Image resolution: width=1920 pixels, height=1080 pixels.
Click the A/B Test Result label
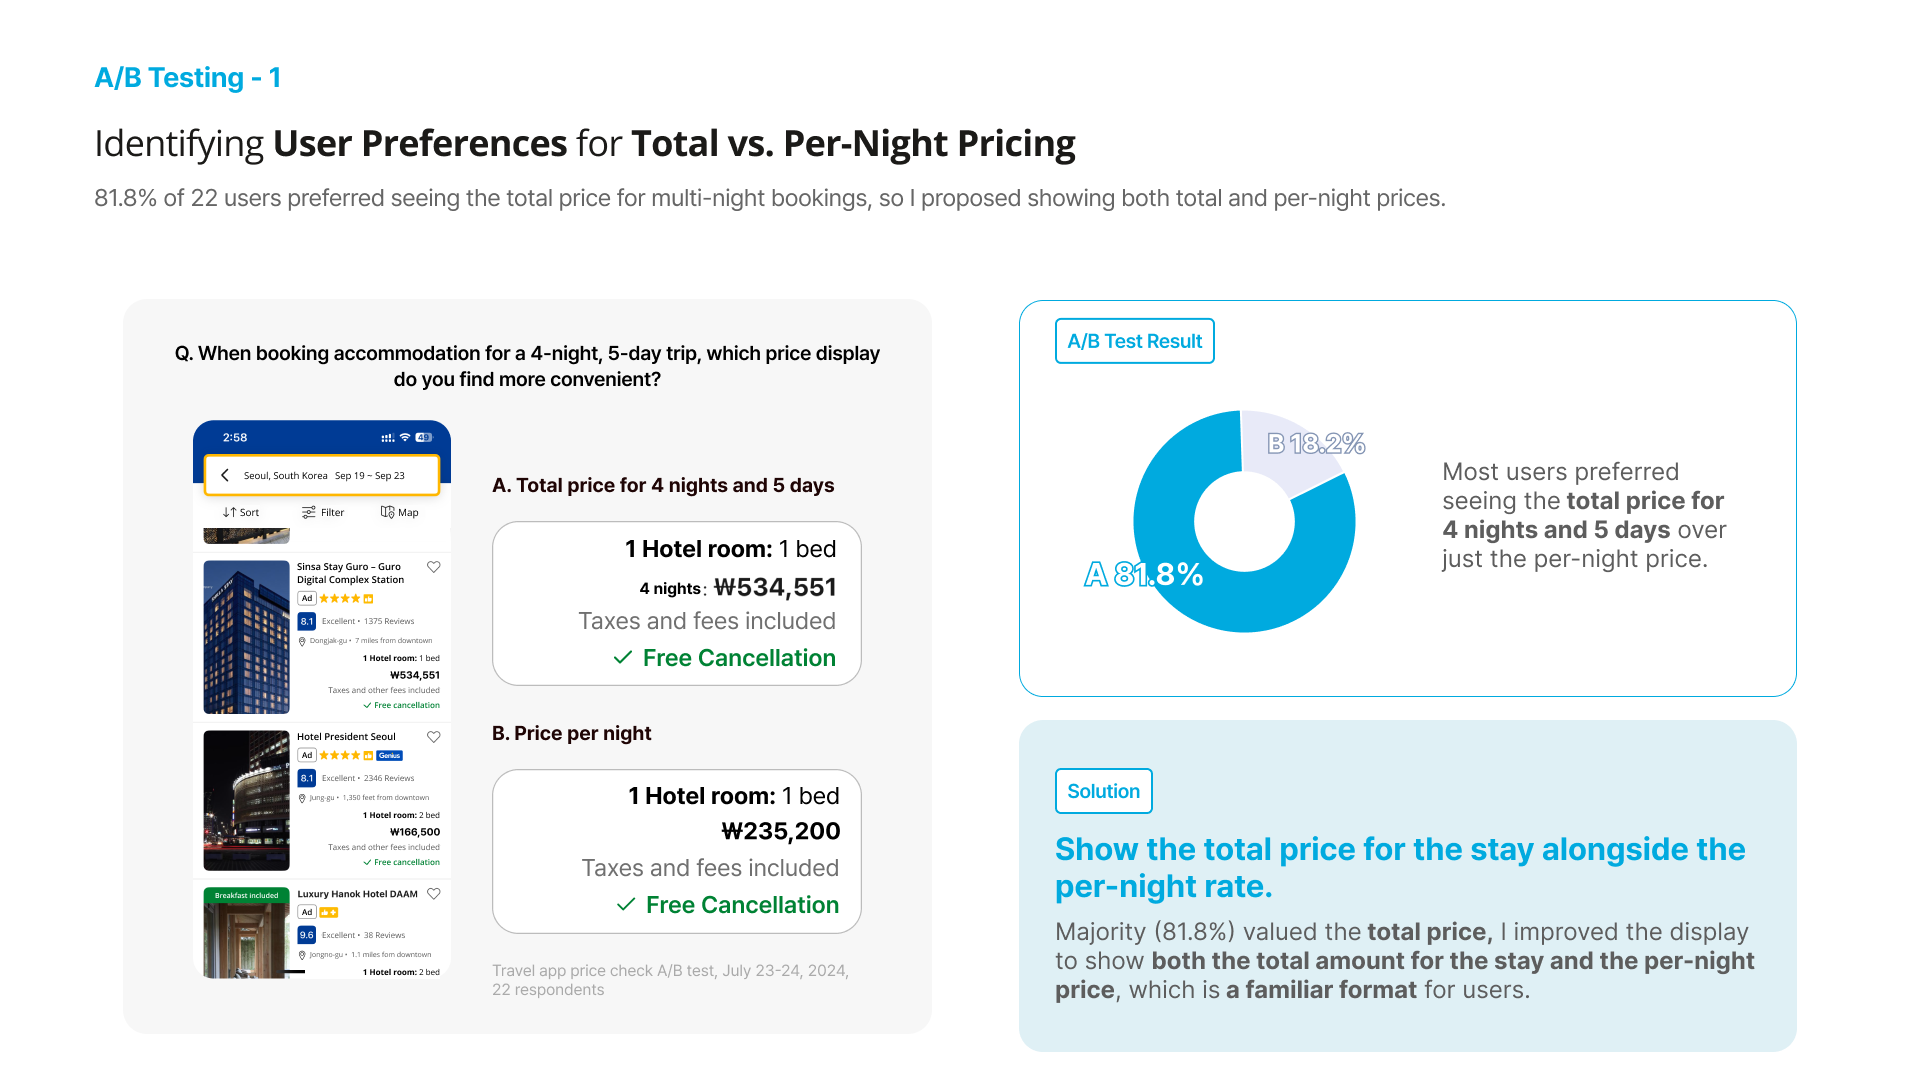tap(1134, 341)
